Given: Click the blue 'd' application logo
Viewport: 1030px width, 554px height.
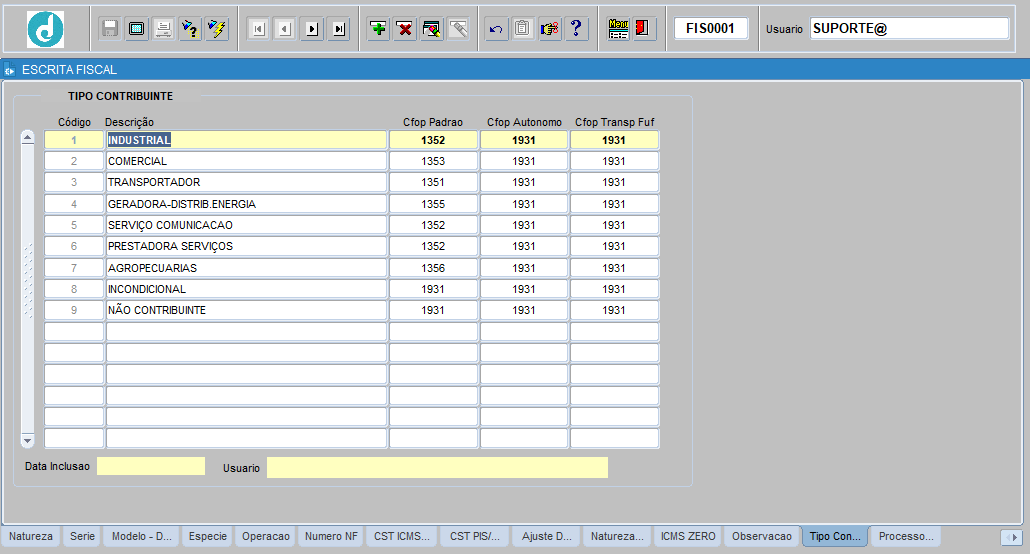Looking at the screenshot, I should [45, 29].
